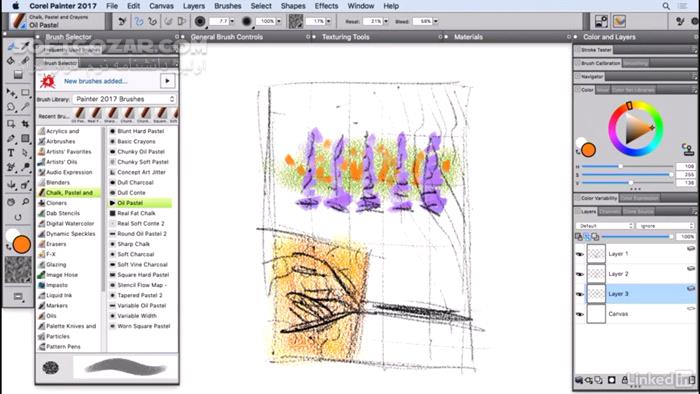Viewport: 700px width, 394px height.
Task: Select the Brush tool in the toolbox
Action: (12, 46)
